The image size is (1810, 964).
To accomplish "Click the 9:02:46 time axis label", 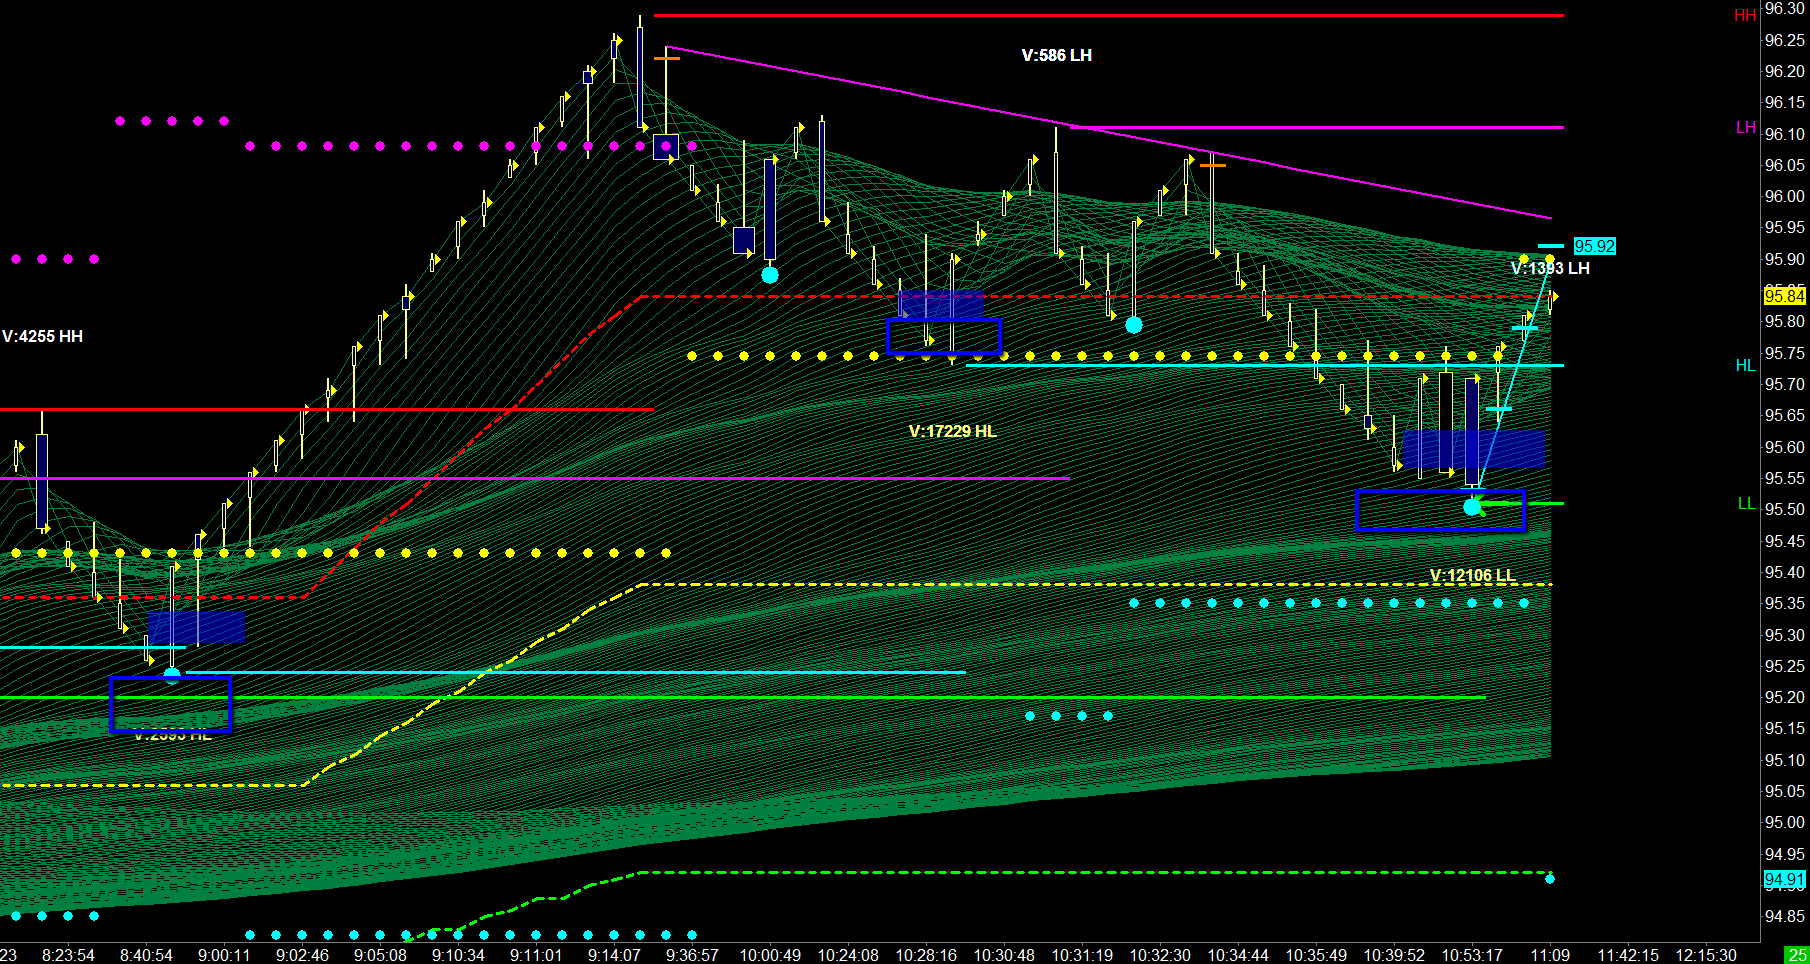I will coord(302,955).
